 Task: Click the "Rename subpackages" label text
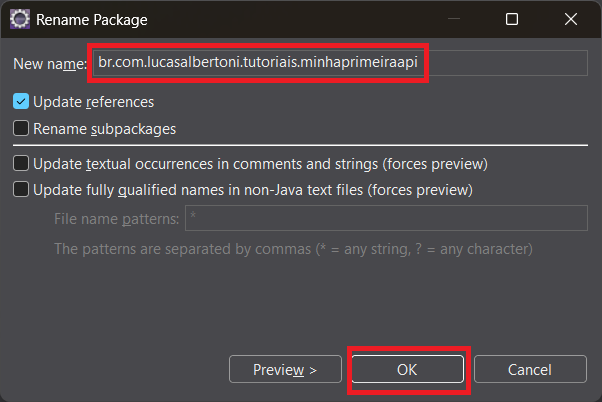coord(104,128)
